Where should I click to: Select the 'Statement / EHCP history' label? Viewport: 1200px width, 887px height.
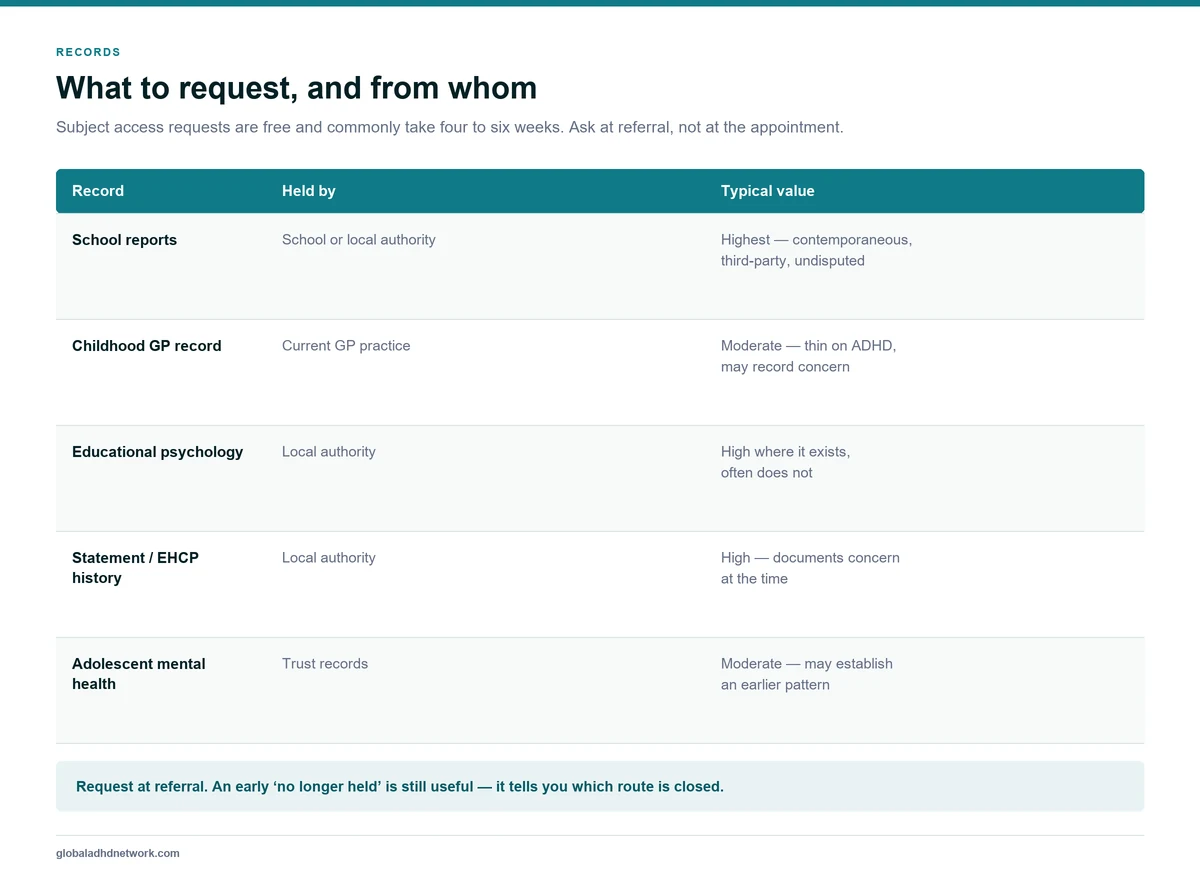pos(136,568)
